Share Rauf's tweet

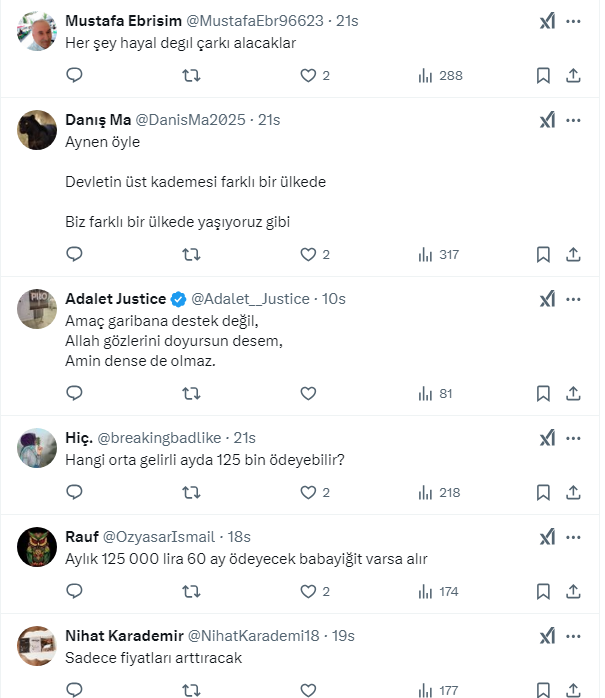(x=574, y=591)
